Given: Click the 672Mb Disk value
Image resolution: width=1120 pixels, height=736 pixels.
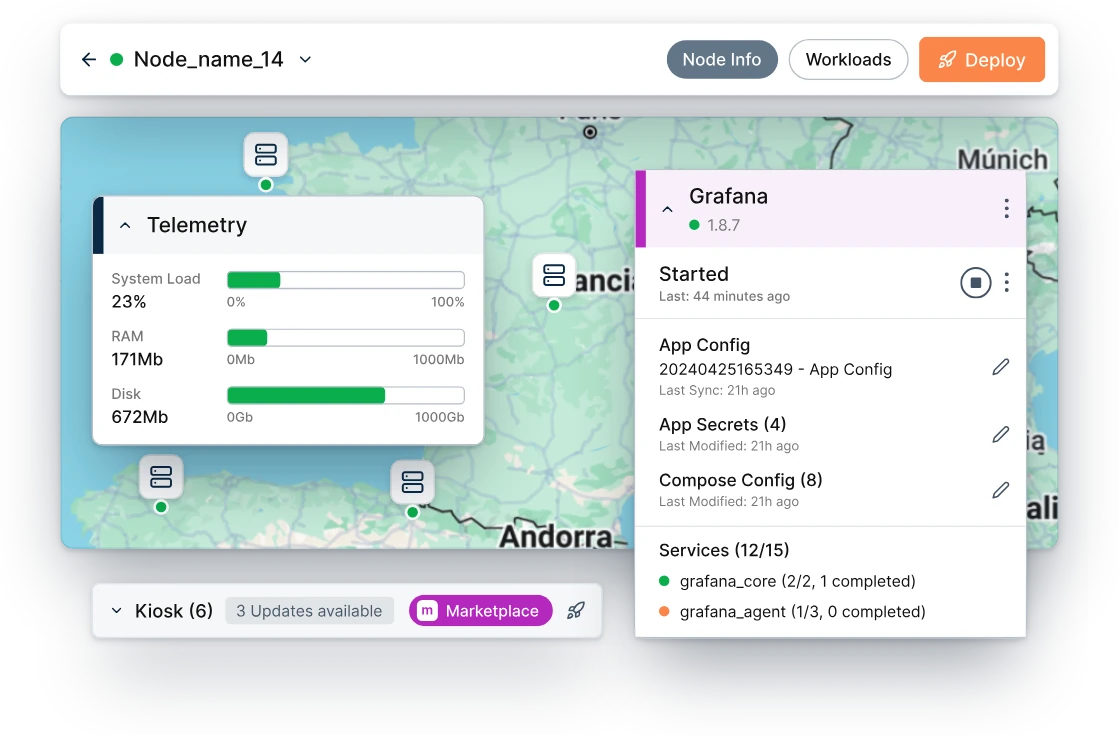Looking at the screenshot, I should pyautogui.click(x=139, y=417).
